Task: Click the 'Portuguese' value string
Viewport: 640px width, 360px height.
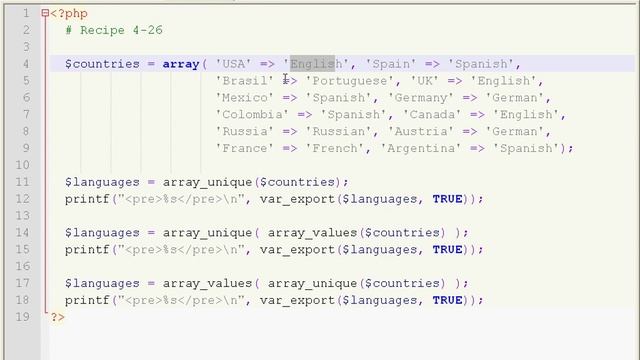Action: pyautogui.click(x=350, y=81)
